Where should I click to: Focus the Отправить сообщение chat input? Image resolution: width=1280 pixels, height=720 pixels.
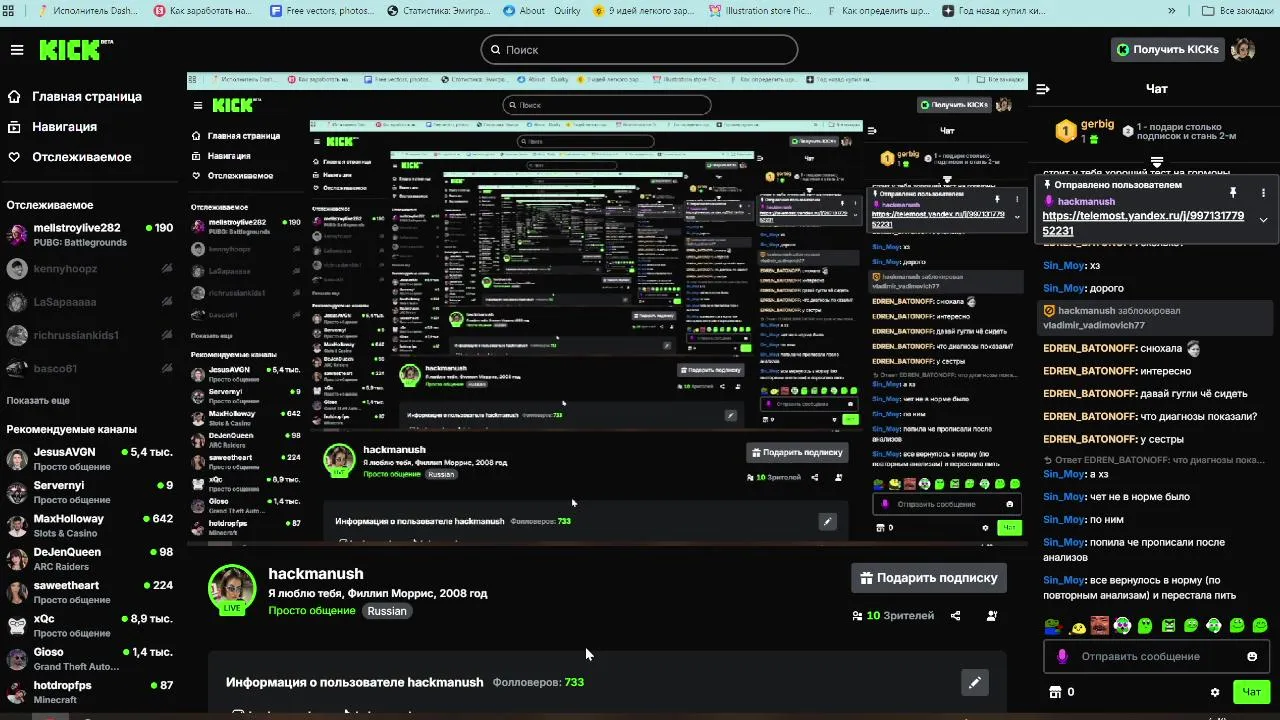tap(1158, 657)
